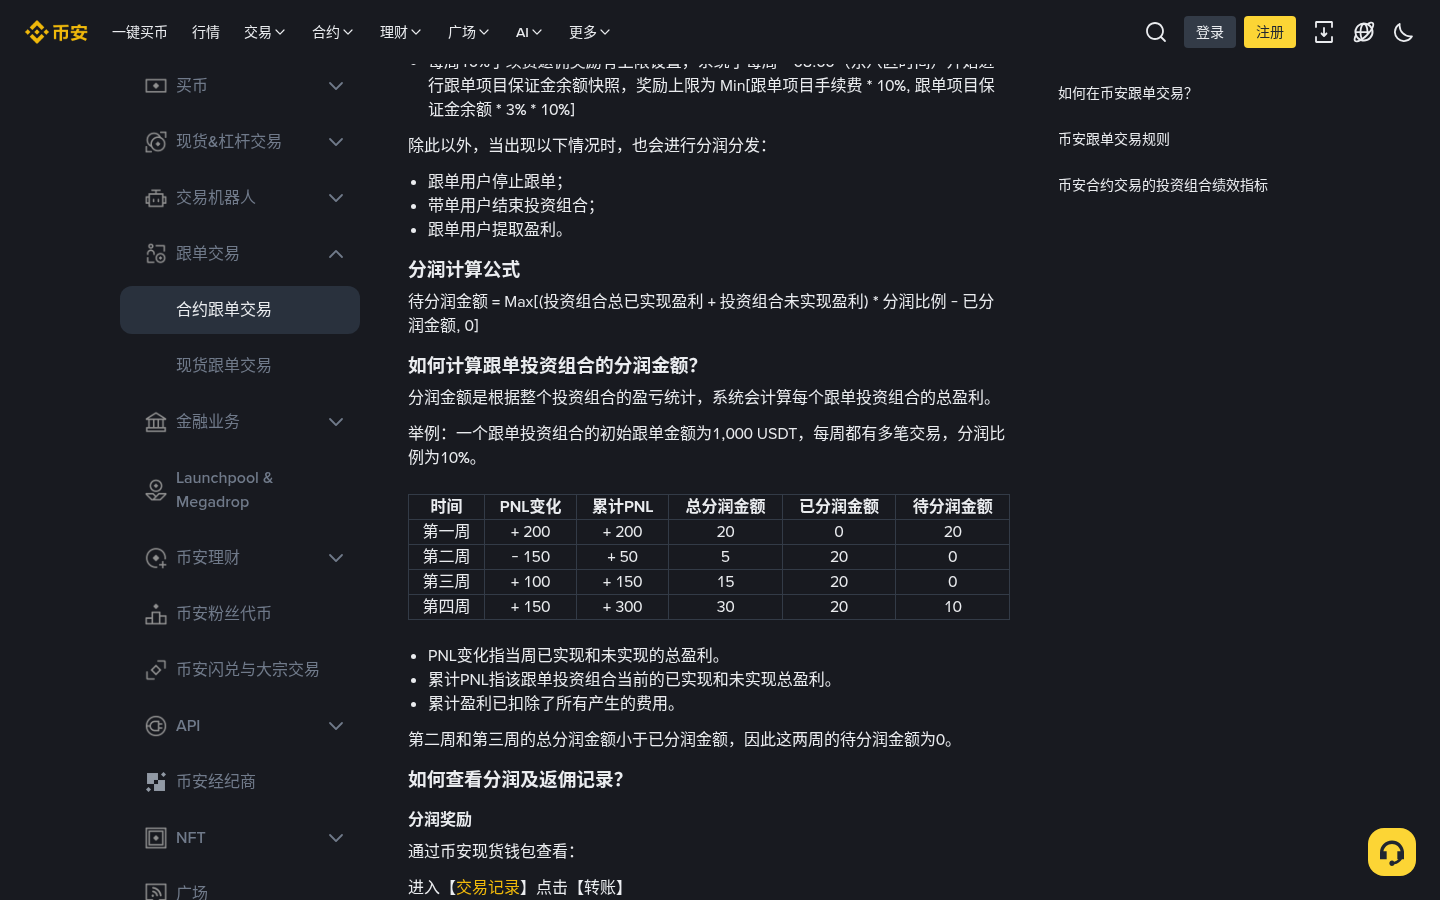Click the 币安 logo
This screenshot has height=900, width=1440.
(56, 32)
